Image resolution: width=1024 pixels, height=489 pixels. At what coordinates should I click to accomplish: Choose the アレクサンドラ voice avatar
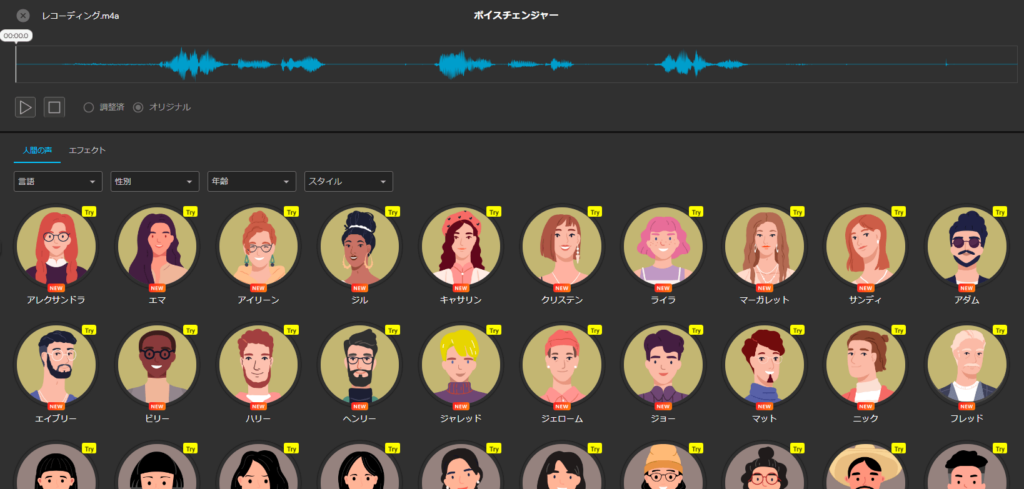56,247
